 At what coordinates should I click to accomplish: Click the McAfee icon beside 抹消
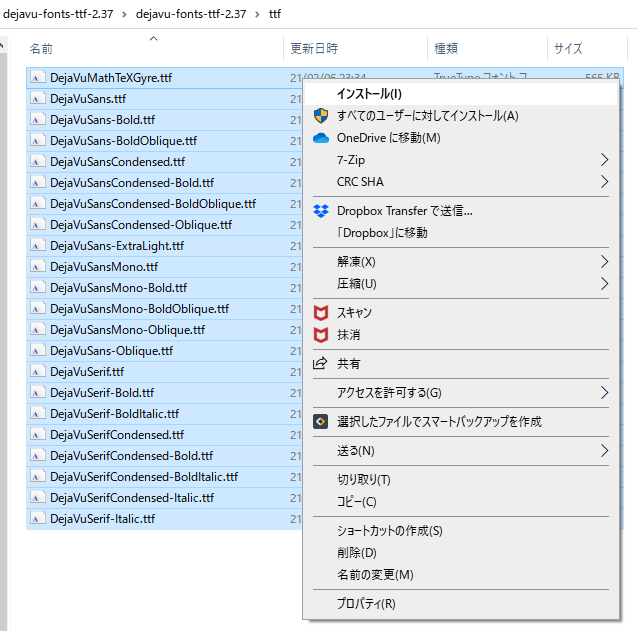coord(321,335)
